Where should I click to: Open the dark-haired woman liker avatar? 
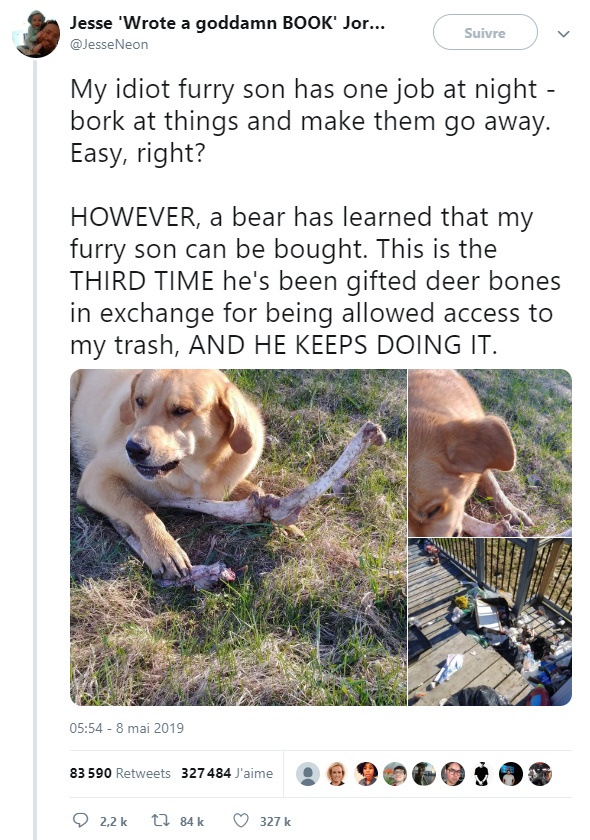[366, 774]
